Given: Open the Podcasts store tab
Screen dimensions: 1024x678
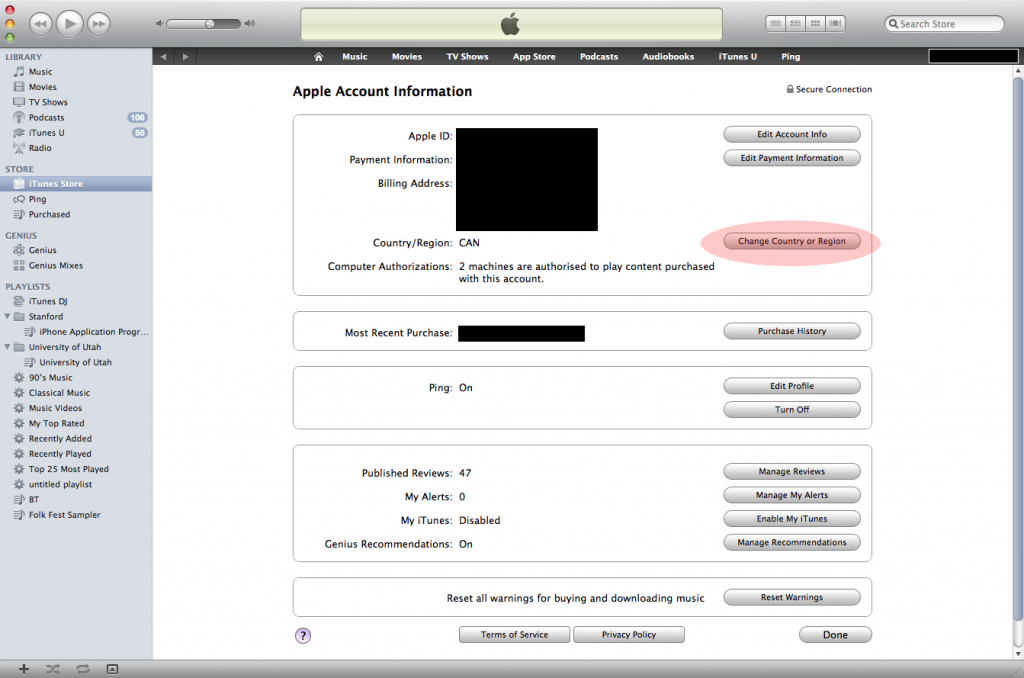Looking at the screenshot, I should tap(599, 57).
